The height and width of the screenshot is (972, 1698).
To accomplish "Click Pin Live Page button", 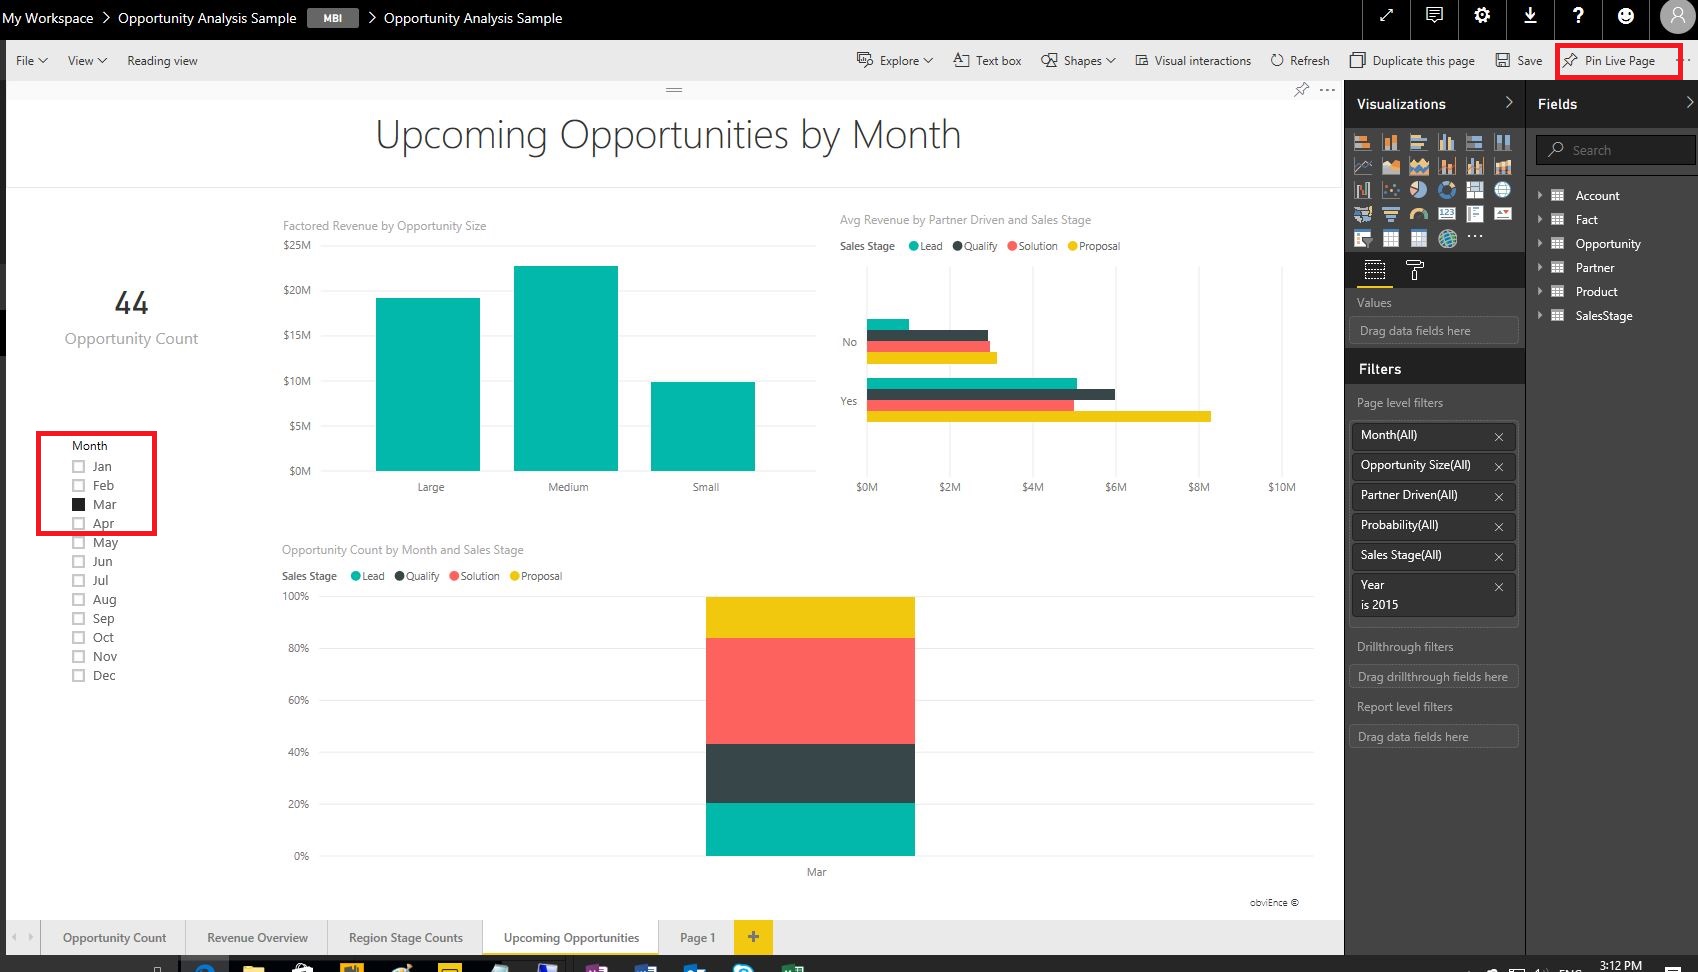I will (x=1609, y=61).
